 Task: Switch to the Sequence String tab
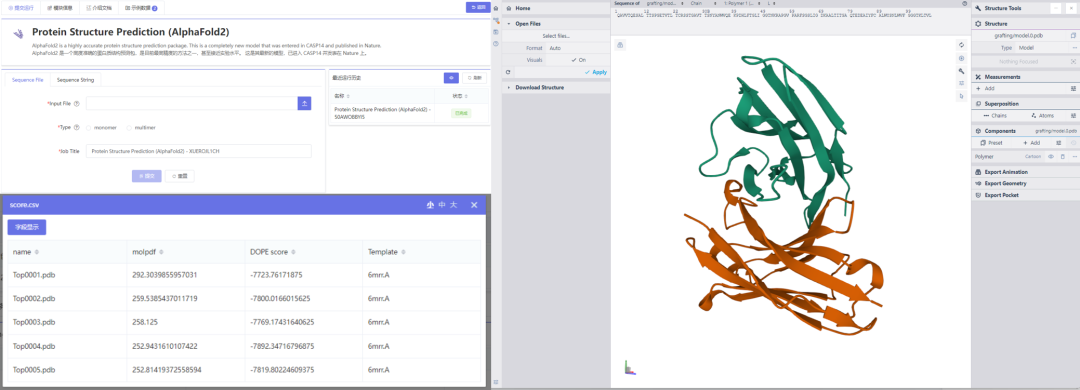[x=76, y=80]
